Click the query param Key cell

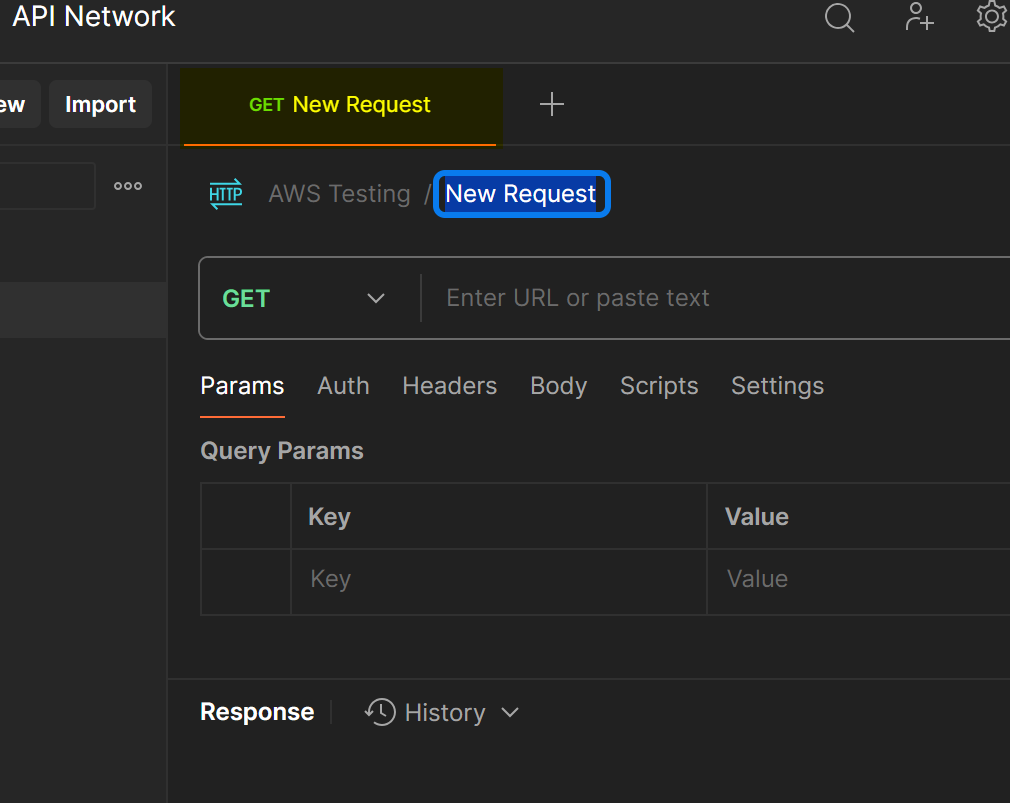tap(498, 579)
